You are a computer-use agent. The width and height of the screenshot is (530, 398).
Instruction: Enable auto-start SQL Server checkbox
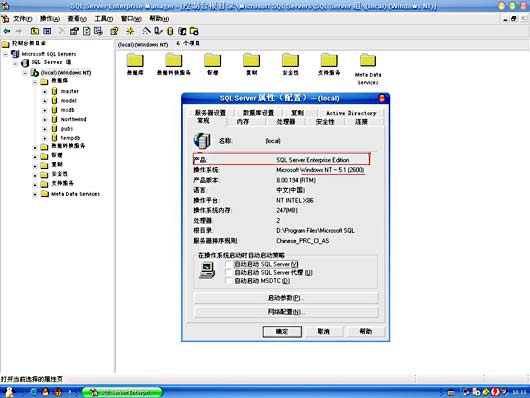229,264
